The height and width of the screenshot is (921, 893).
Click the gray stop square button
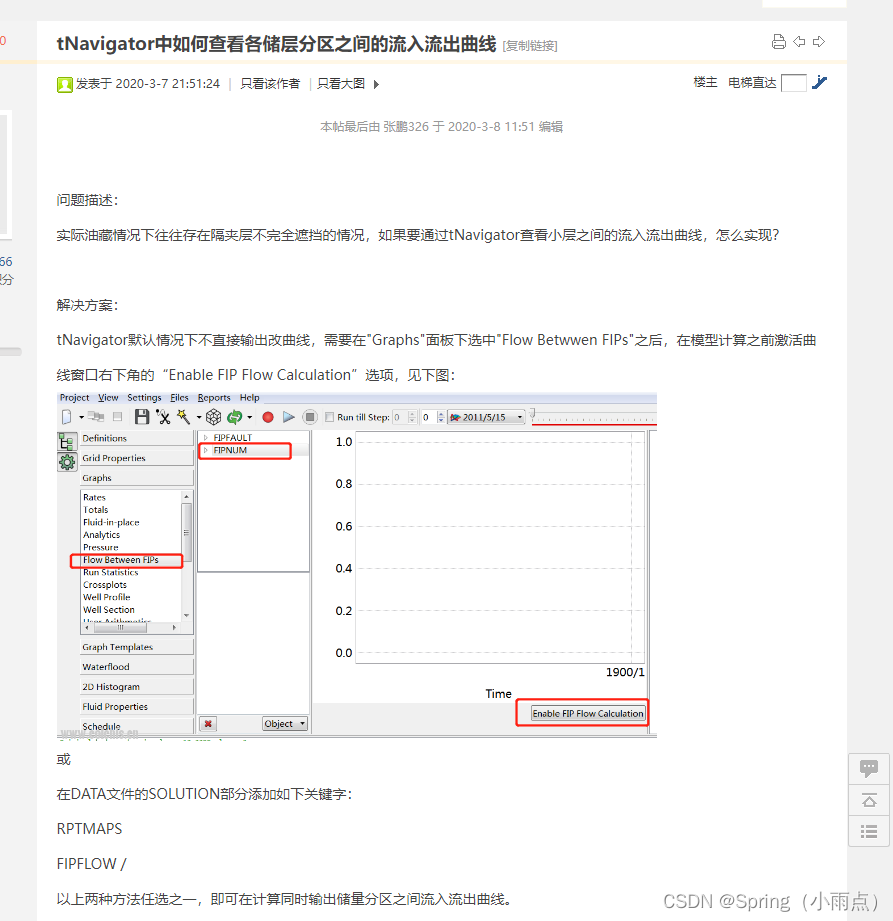[x=310, y=417]
